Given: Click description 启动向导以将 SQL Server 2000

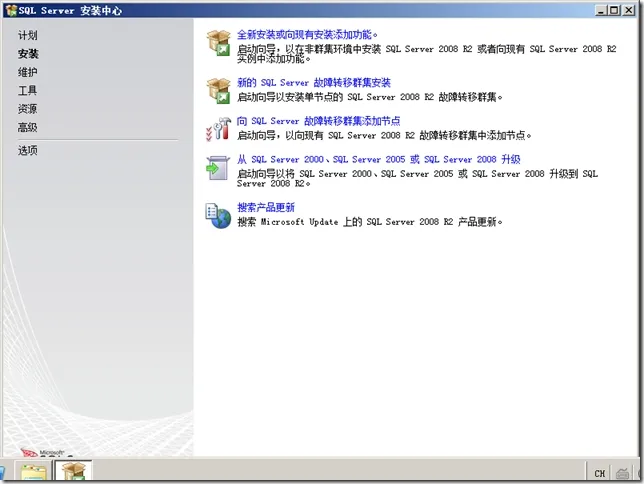Looking at the screenshot, I should [417, 178].
